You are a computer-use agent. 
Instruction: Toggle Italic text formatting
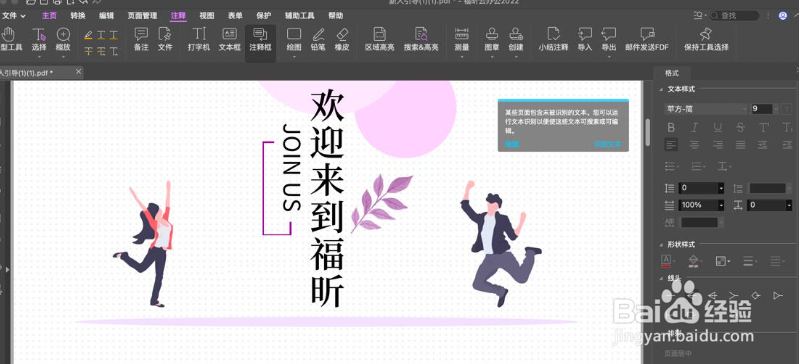694,127
